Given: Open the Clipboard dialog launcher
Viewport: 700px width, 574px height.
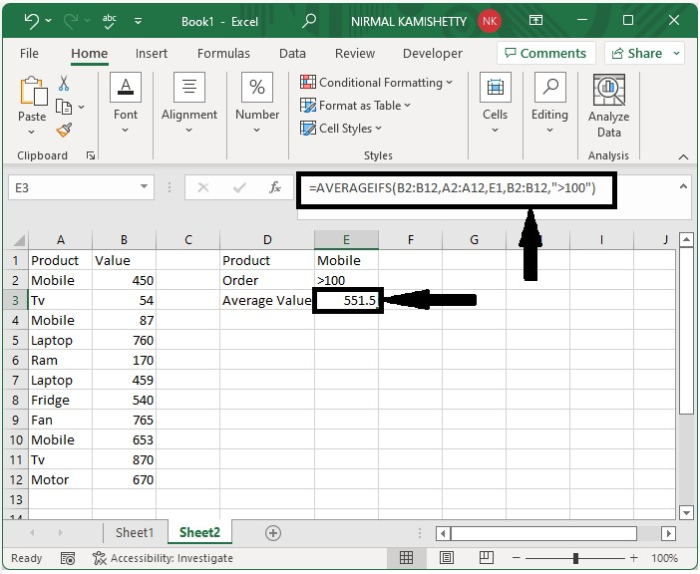Looking at the screenshot, I should click(x=91, y=155).
